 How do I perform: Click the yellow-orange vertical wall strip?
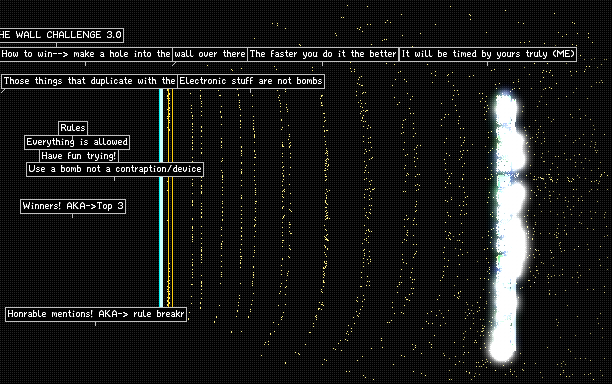click(170, 197)
